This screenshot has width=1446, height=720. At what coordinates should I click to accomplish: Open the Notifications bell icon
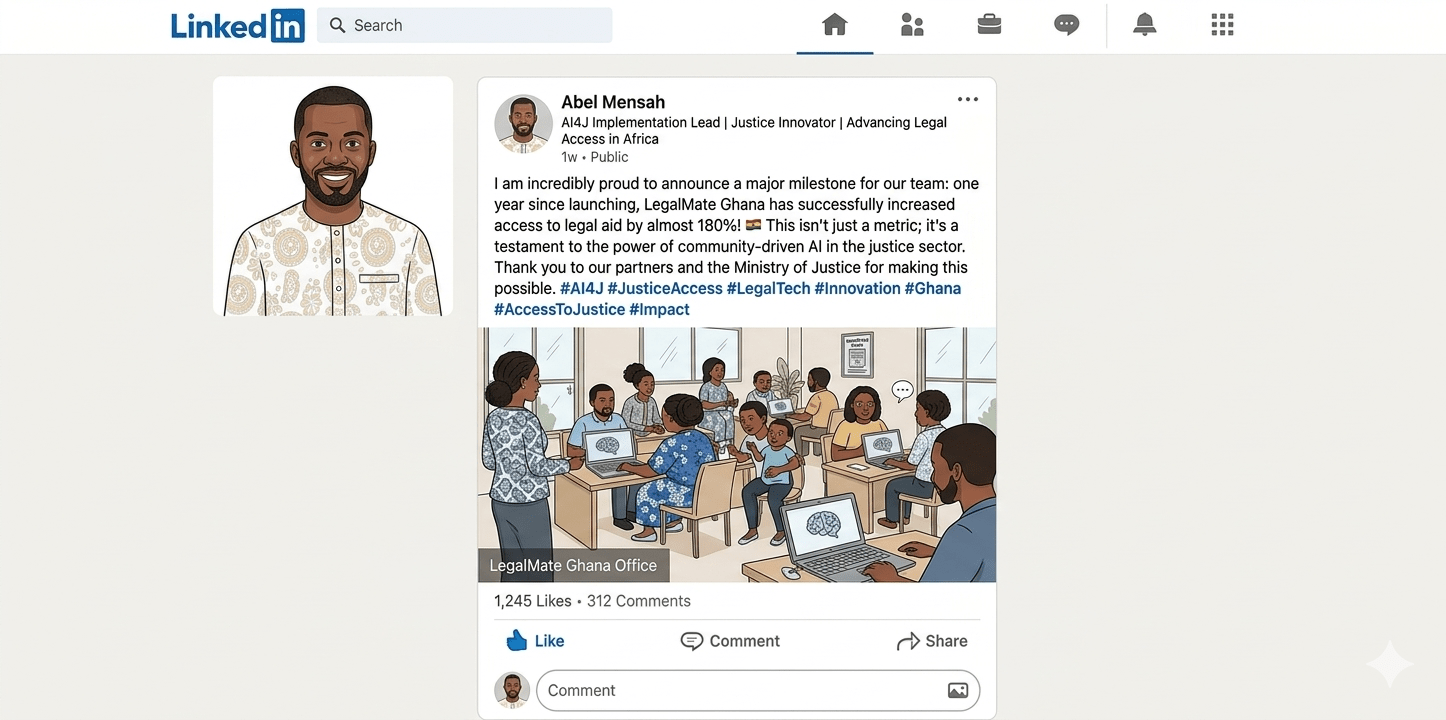click(x=1145, y=25)
